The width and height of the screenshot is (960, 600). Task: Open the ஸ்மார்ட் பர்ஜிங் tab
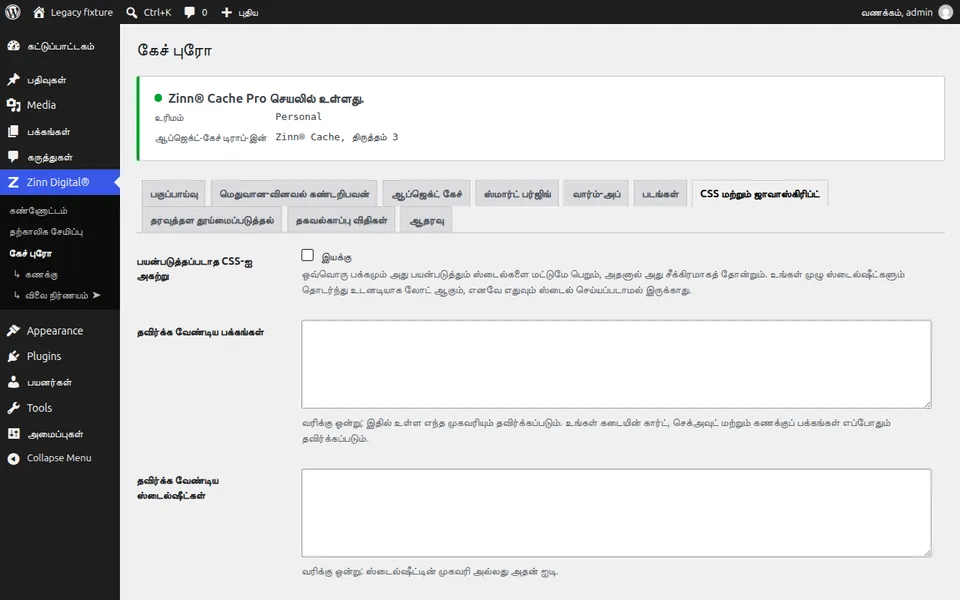[x=517, y=194]
